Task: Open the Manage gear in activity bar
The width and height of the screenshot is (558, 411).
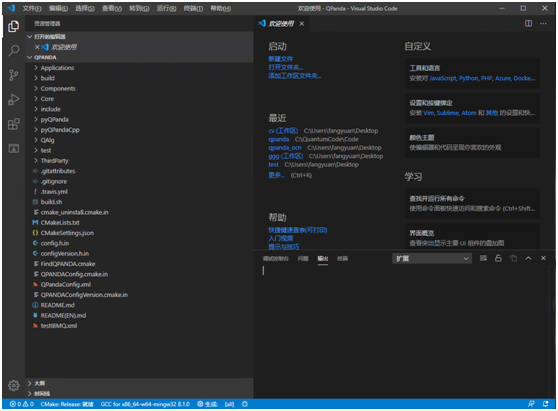Action: pyautogui.click(x=14, y=385)
